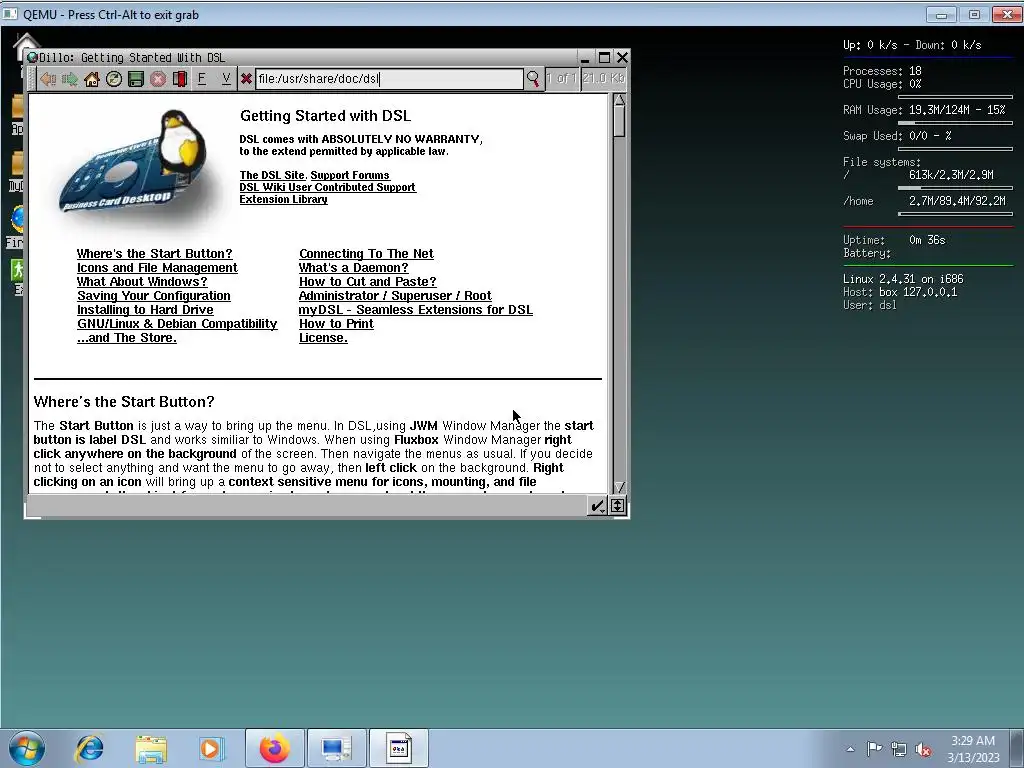
Task: Click the '21.0 Kb' page size indicator
Action: point(603,79)
